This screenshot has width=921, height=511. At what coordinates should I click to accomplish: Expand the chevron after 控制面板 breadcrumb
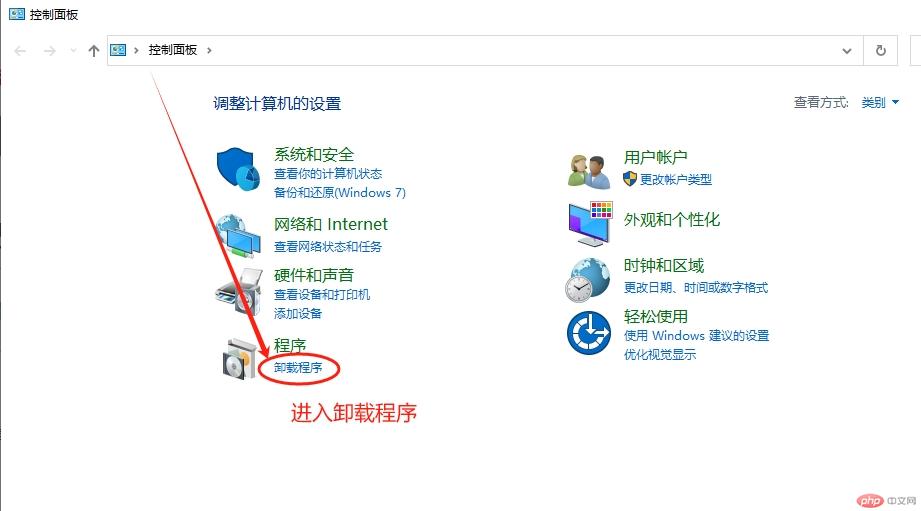(209, 51)
